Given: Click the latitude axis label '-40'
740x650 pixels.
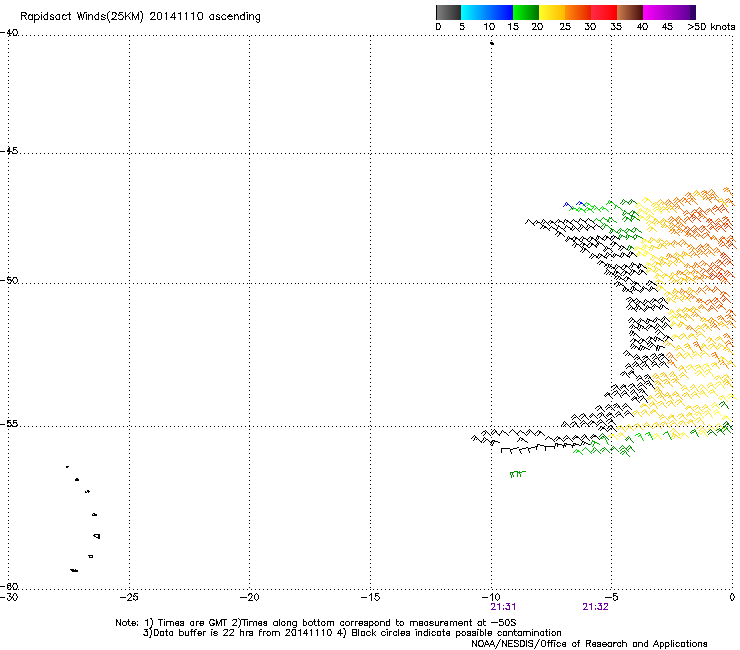Looking at the screenshot, I should click(x=9, y=33).
